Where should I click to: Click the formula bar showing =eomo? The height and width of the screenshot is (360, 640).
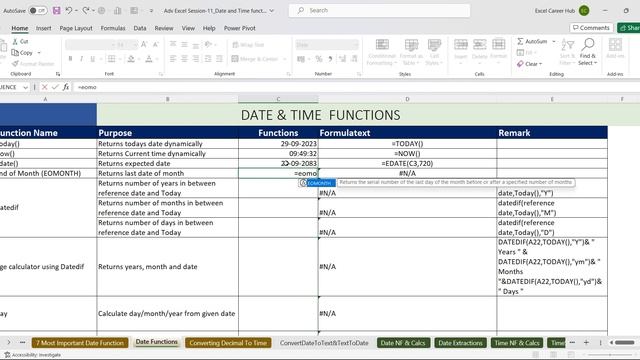tap(355, 87)
